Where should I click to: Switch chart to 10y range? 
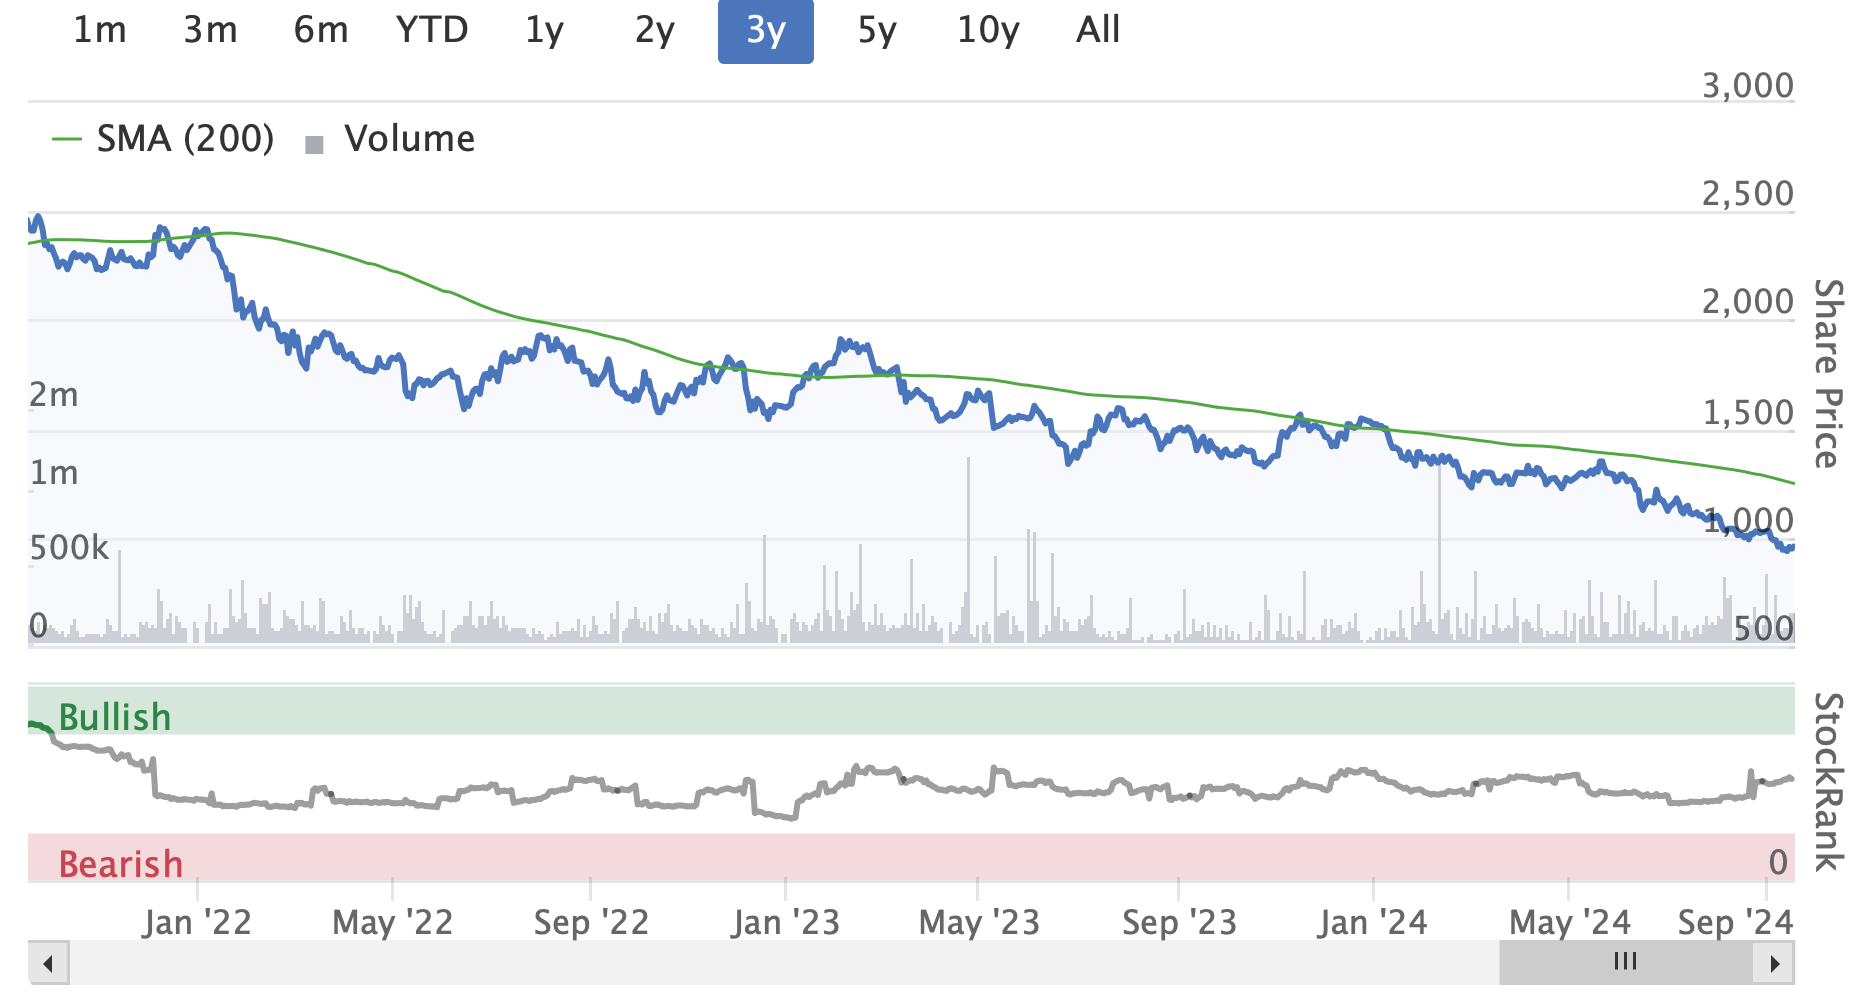pyautogui.click(x=988, y=30)
